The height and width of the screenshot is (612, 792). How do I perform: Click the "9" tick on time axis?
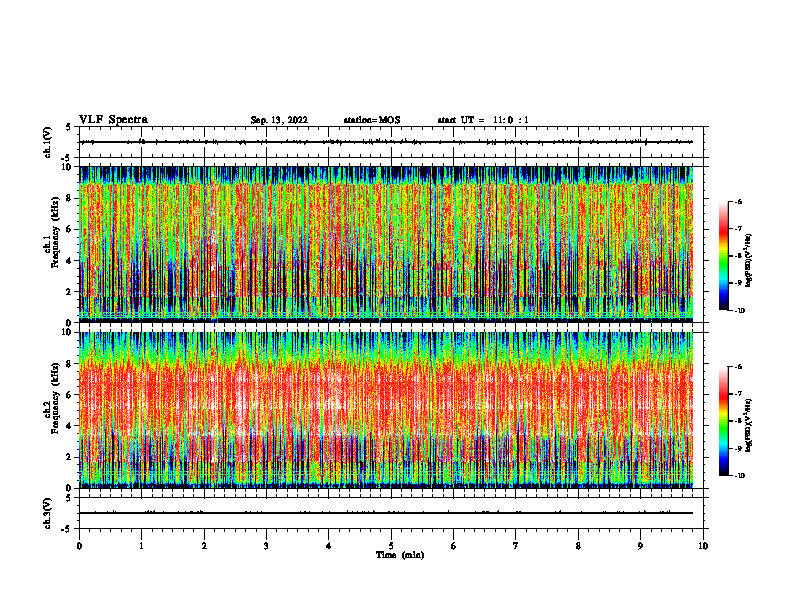(640, 546)
